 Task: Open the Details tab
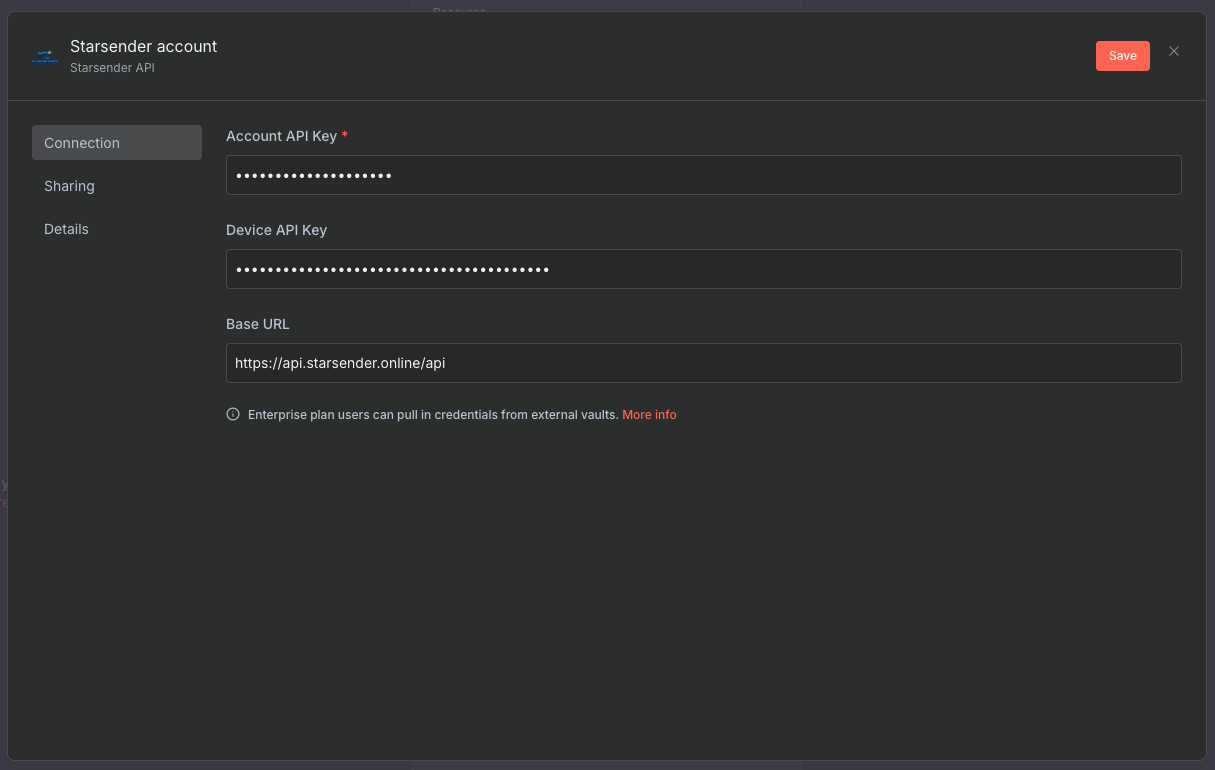click(x=117, y=229)
